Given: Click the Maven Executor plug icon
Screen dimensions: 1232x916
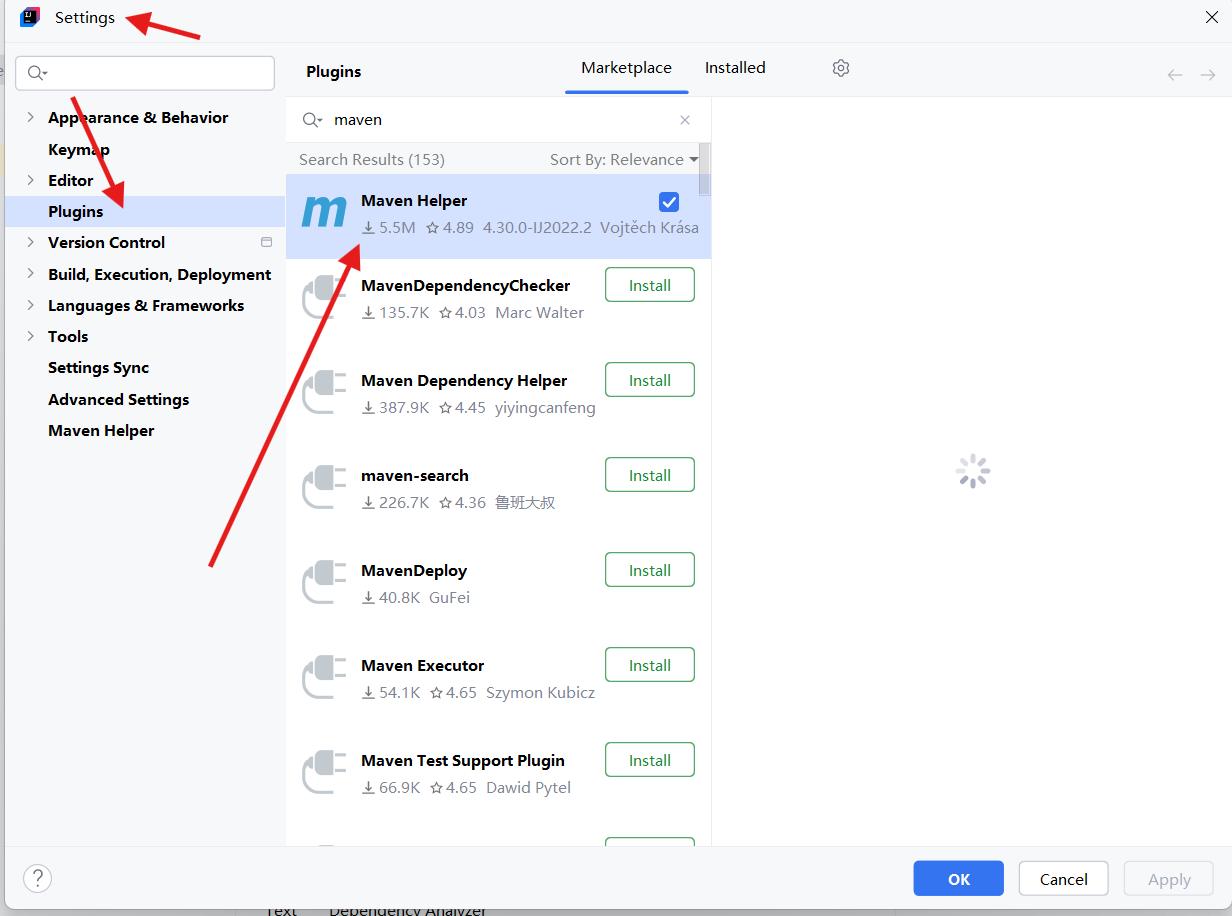Looking at the screenshot, I should [324, 678].
